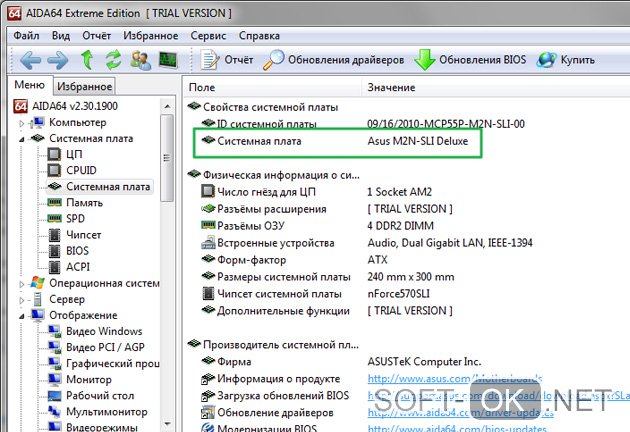Select the Чипсет системной платы row

315,293
